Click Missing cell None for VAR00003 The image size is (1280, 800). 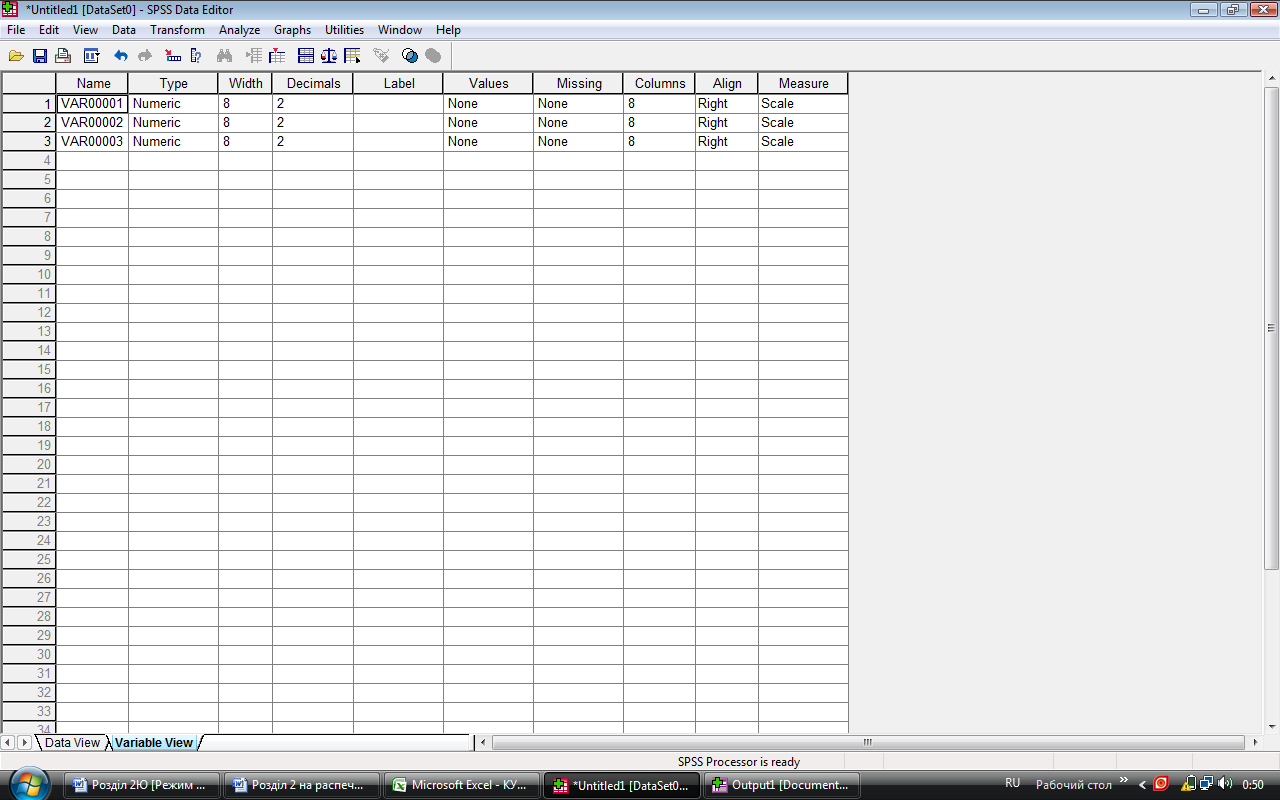coord(578,141)
